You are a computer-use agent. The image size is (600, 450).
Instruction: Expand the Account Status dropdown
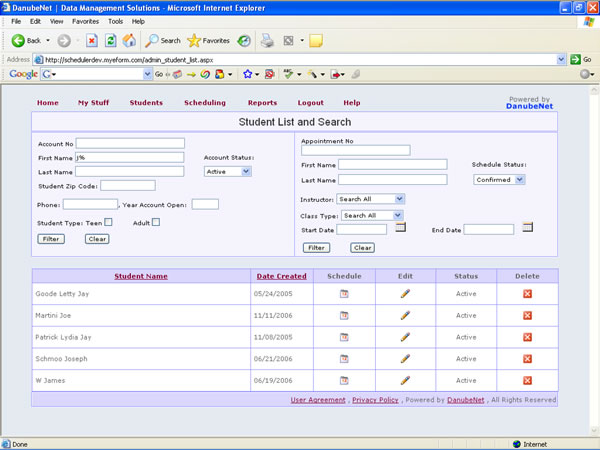pyautogui.click(x=227, y=171)
